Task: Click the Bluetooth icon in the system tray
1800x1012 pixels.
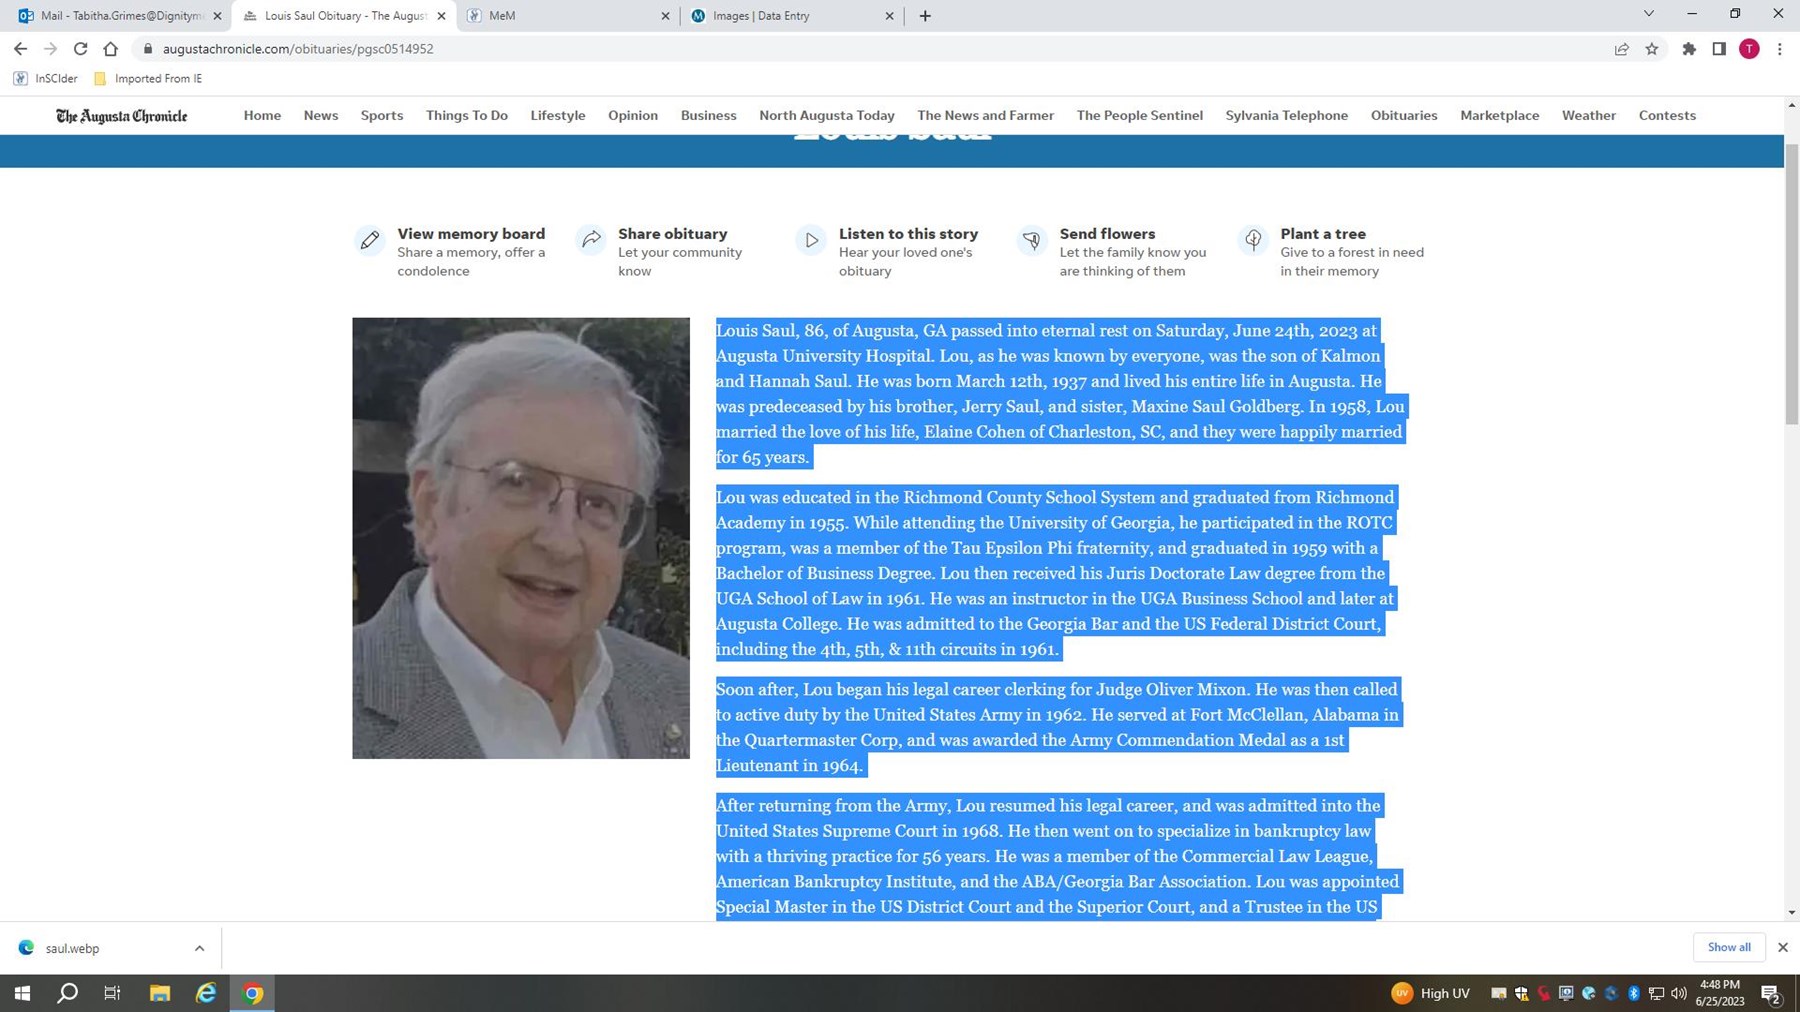Action: pos(1634,993)
